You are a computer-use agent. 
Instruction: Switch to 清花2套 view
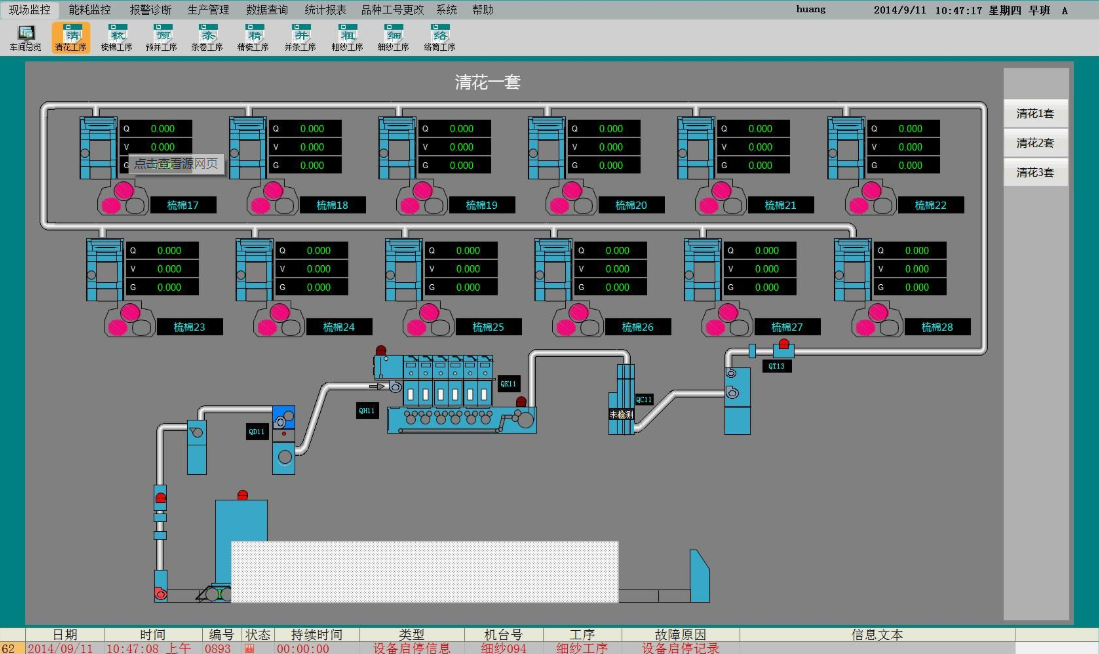[1035, 143]
